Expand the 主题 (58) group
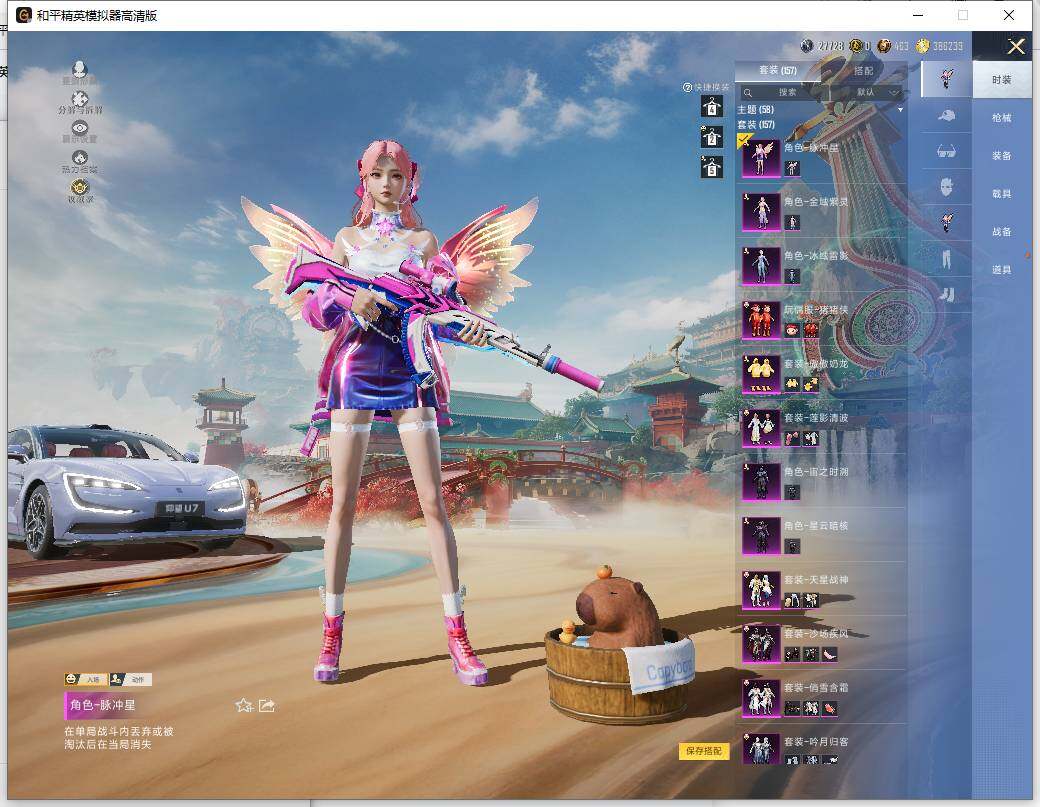1040x807 pixels. [755, 109]
